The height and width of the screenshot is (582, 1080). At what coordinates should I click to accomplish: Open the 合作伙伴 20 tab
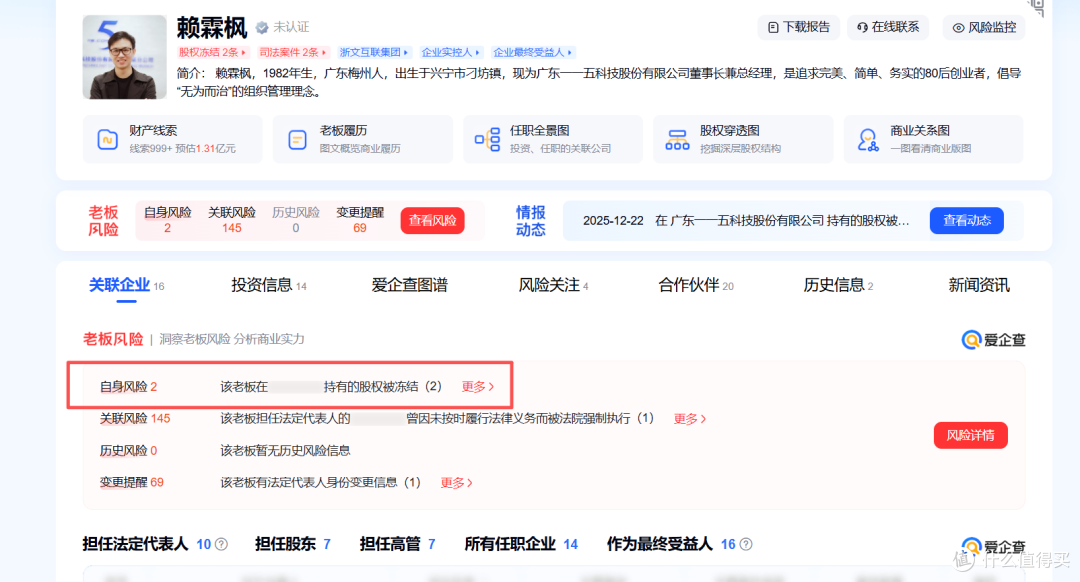696,285
